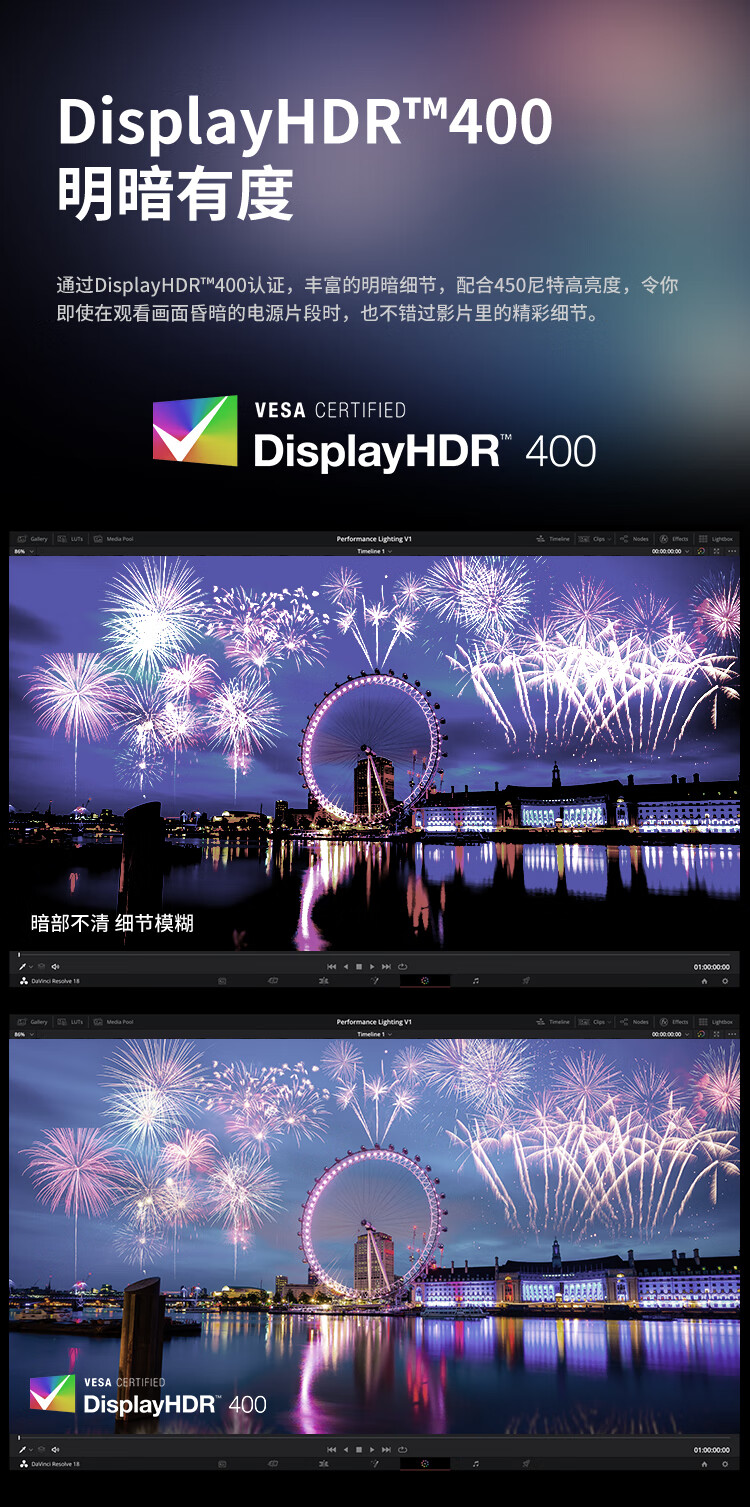The image size is (750, 1507).
Task: Toggle loop playback in lower HDR Resolve window
Action: [402, 1450]
